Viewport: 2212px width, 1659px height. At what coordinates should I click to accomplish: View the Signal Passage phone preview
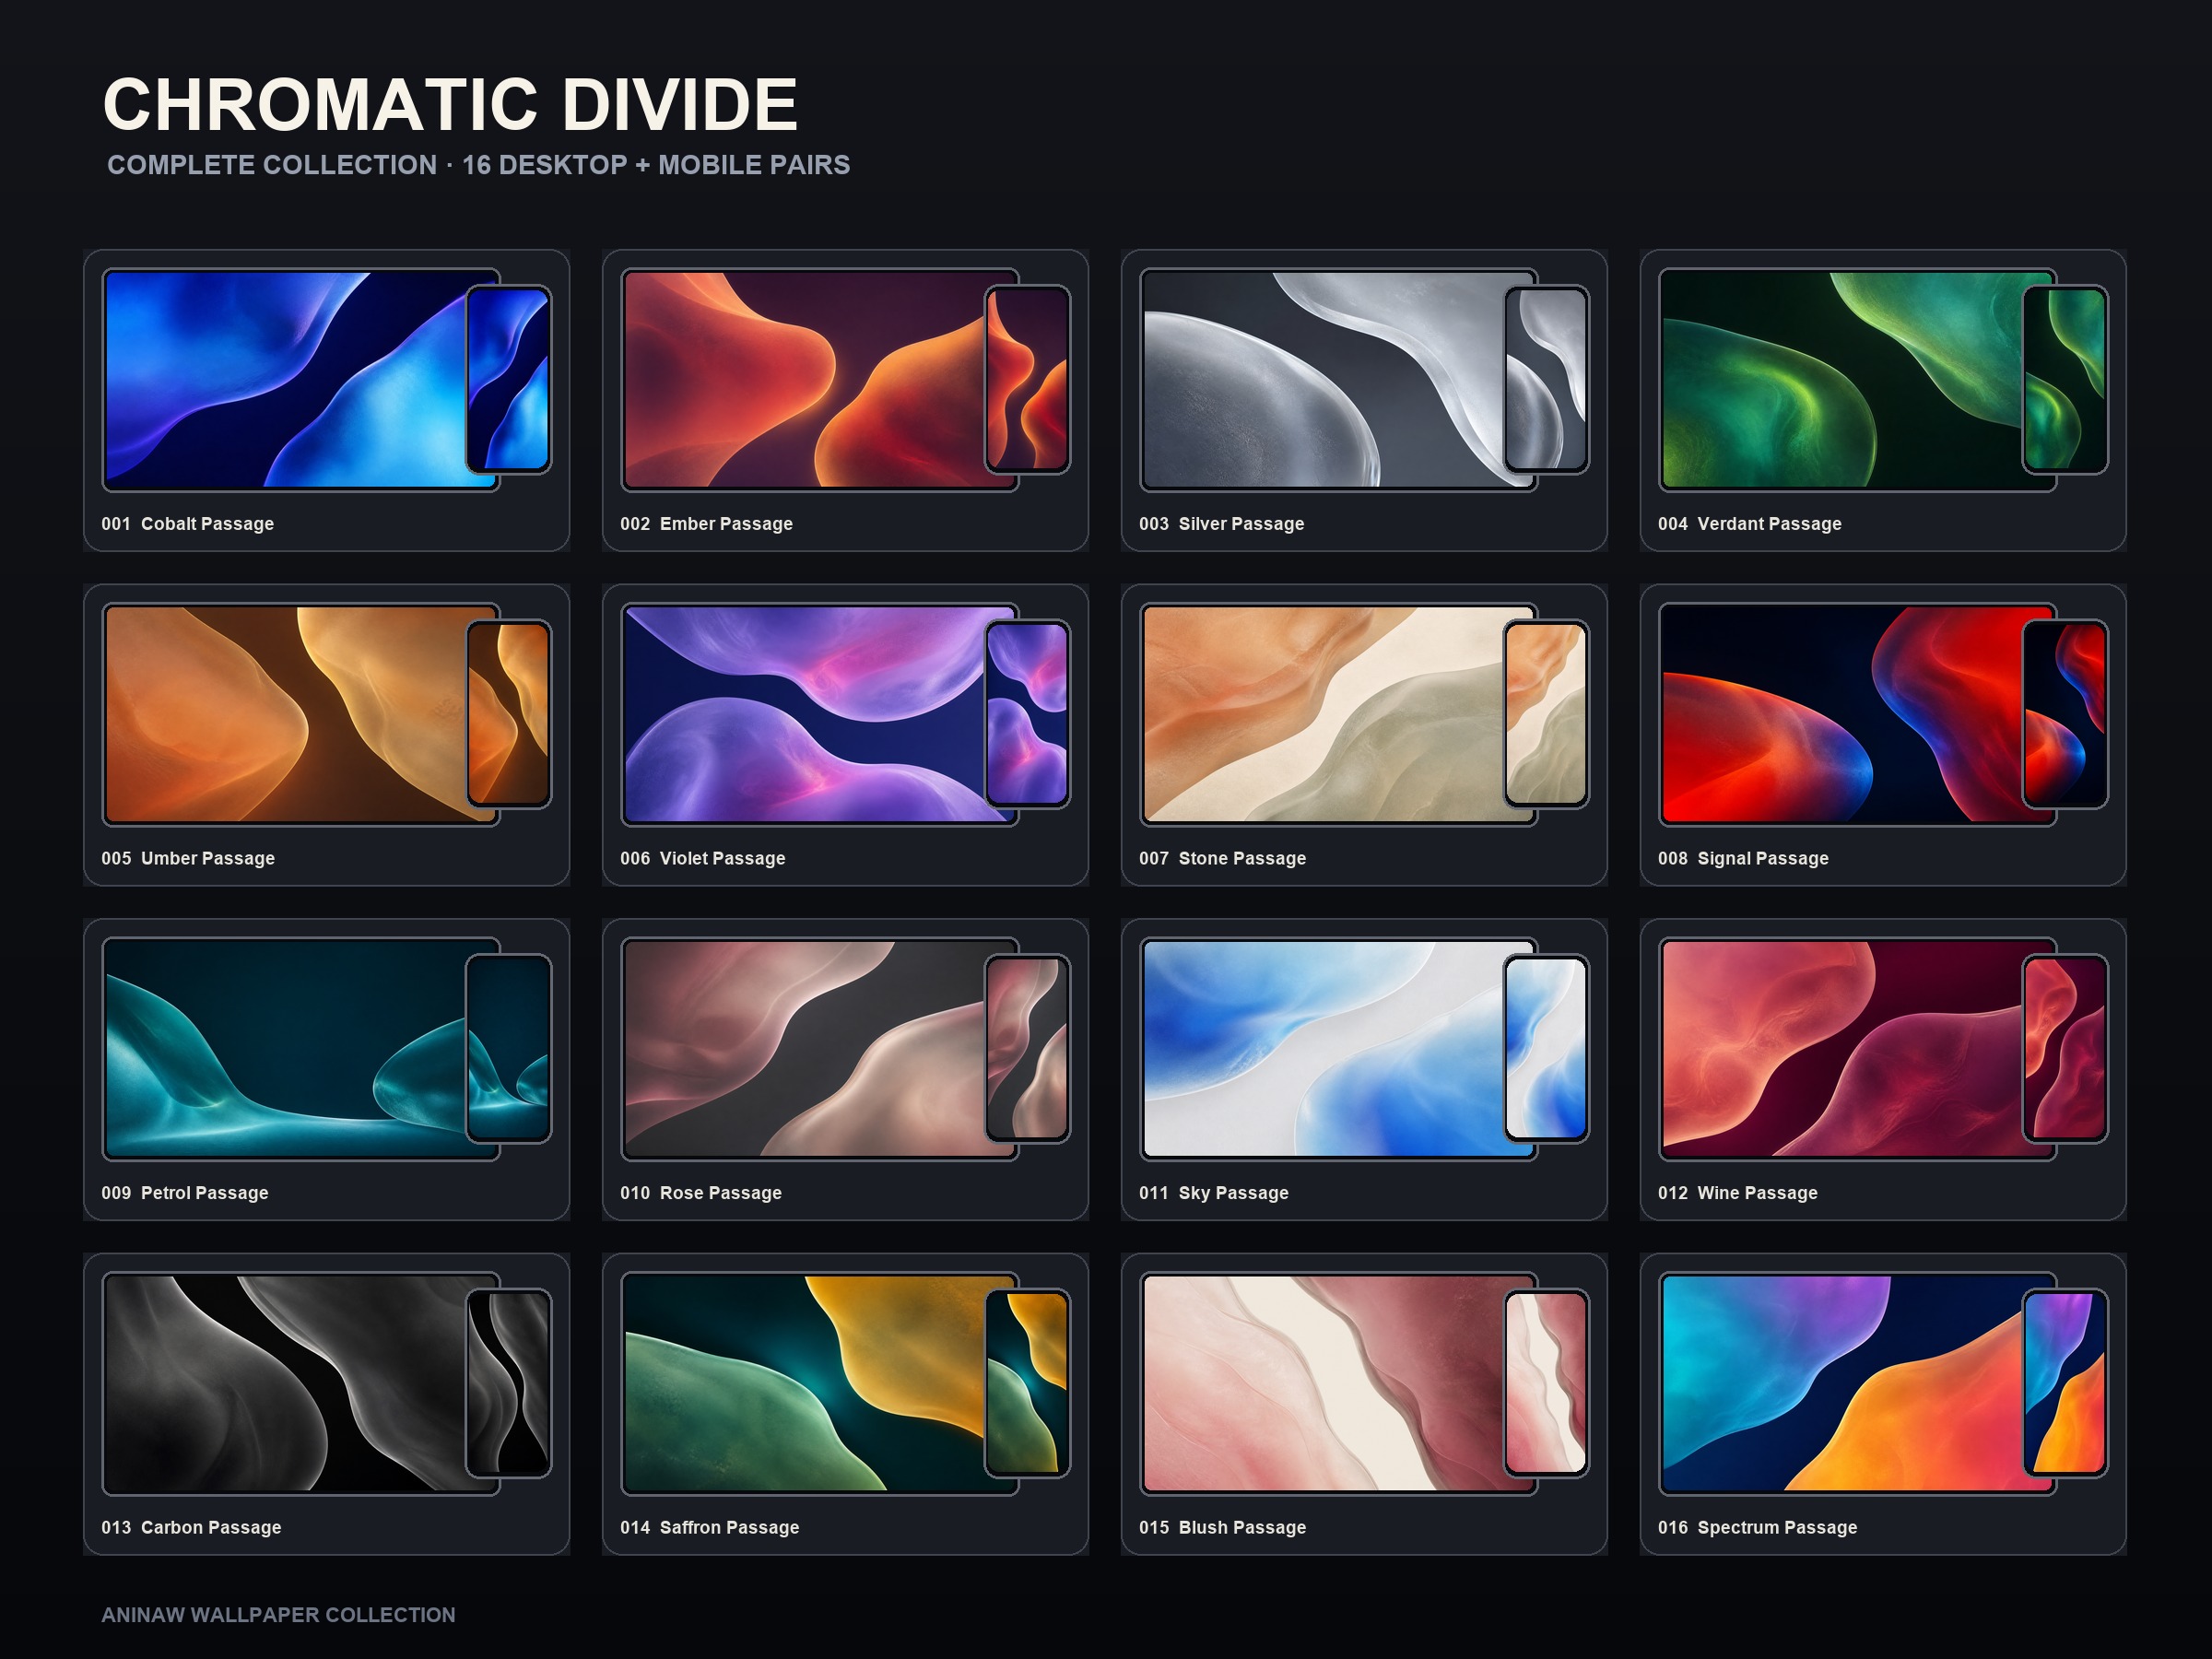[x=2066, y=715]
